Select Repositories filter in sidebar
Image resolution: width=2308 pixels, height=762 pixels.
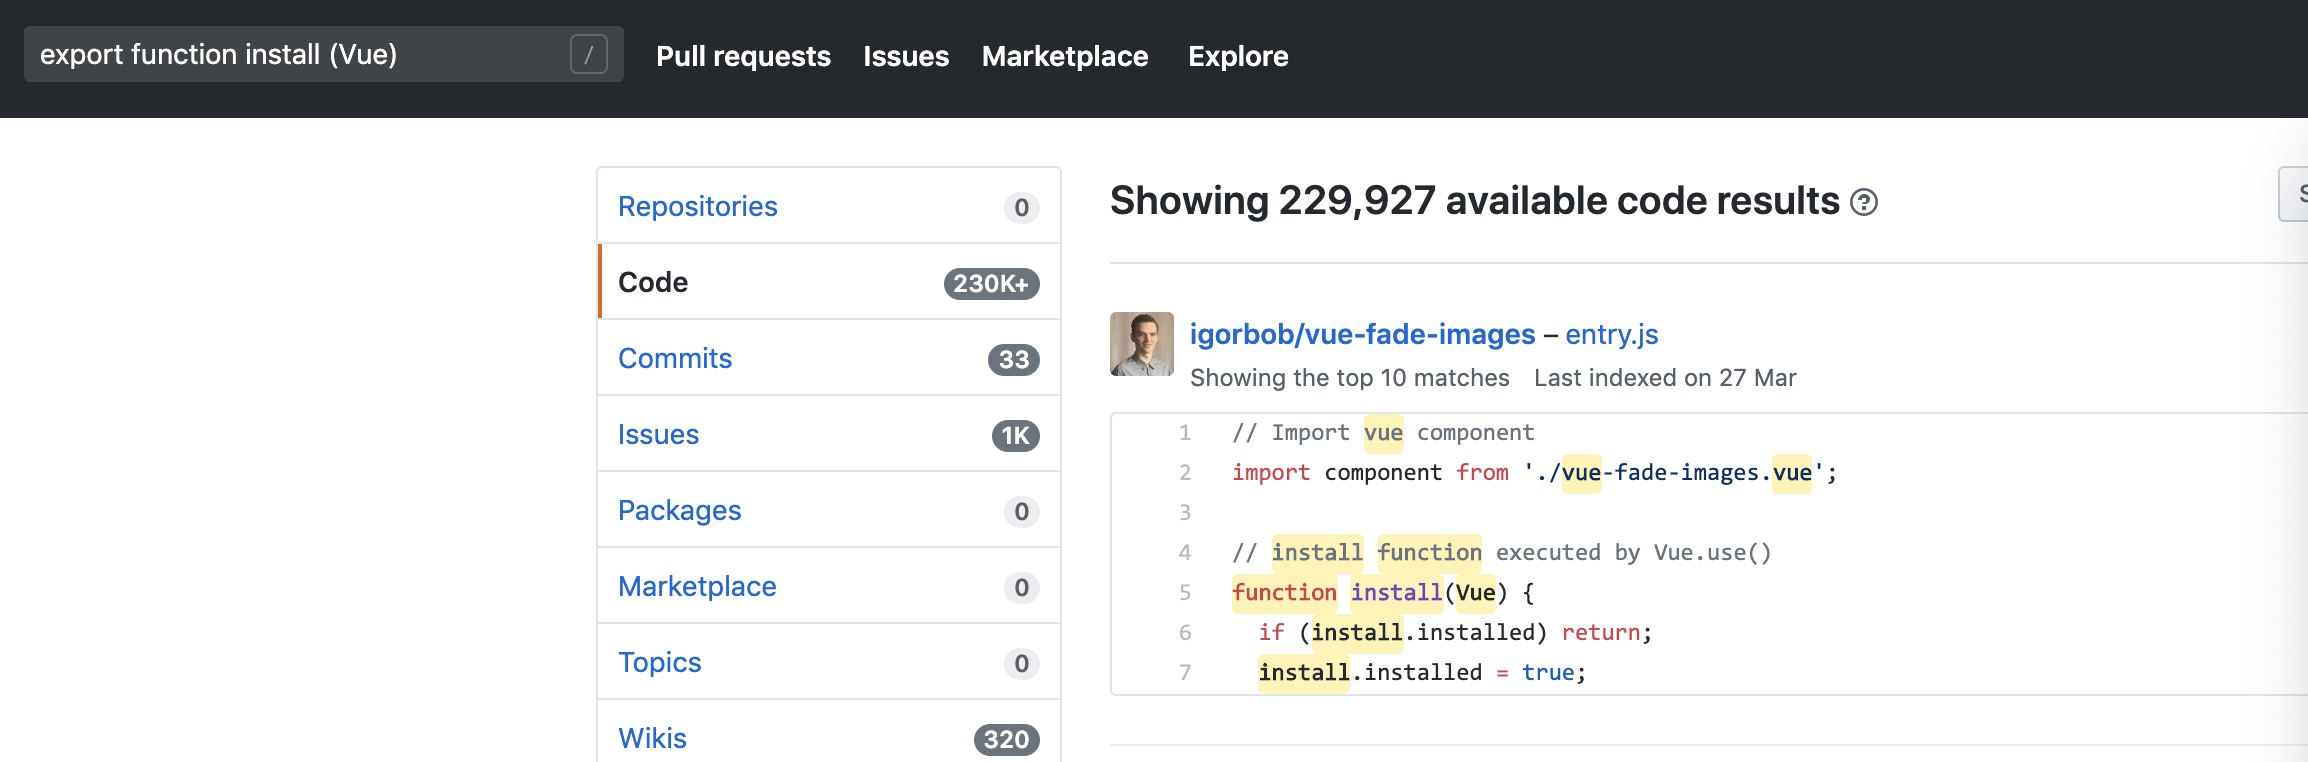pos(829,206)
